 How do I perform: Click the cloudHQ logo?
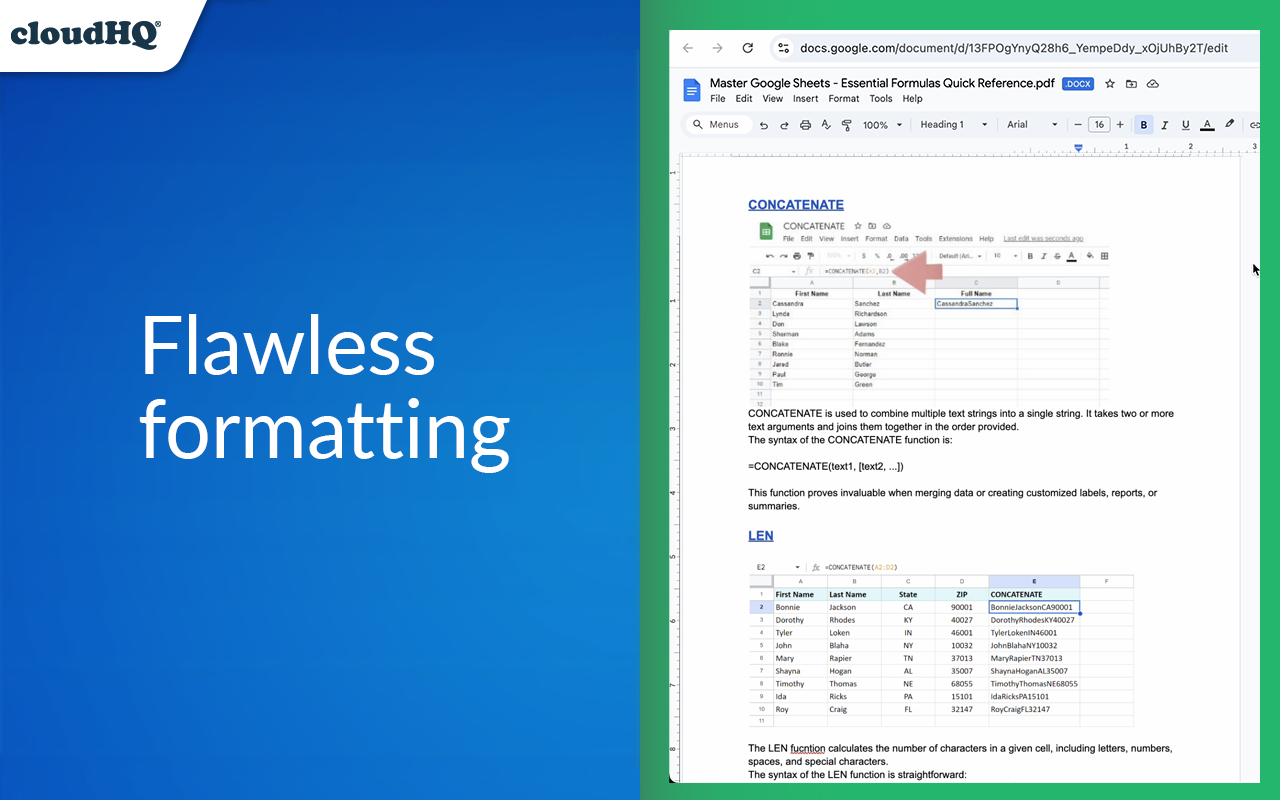tap(86, 34)
